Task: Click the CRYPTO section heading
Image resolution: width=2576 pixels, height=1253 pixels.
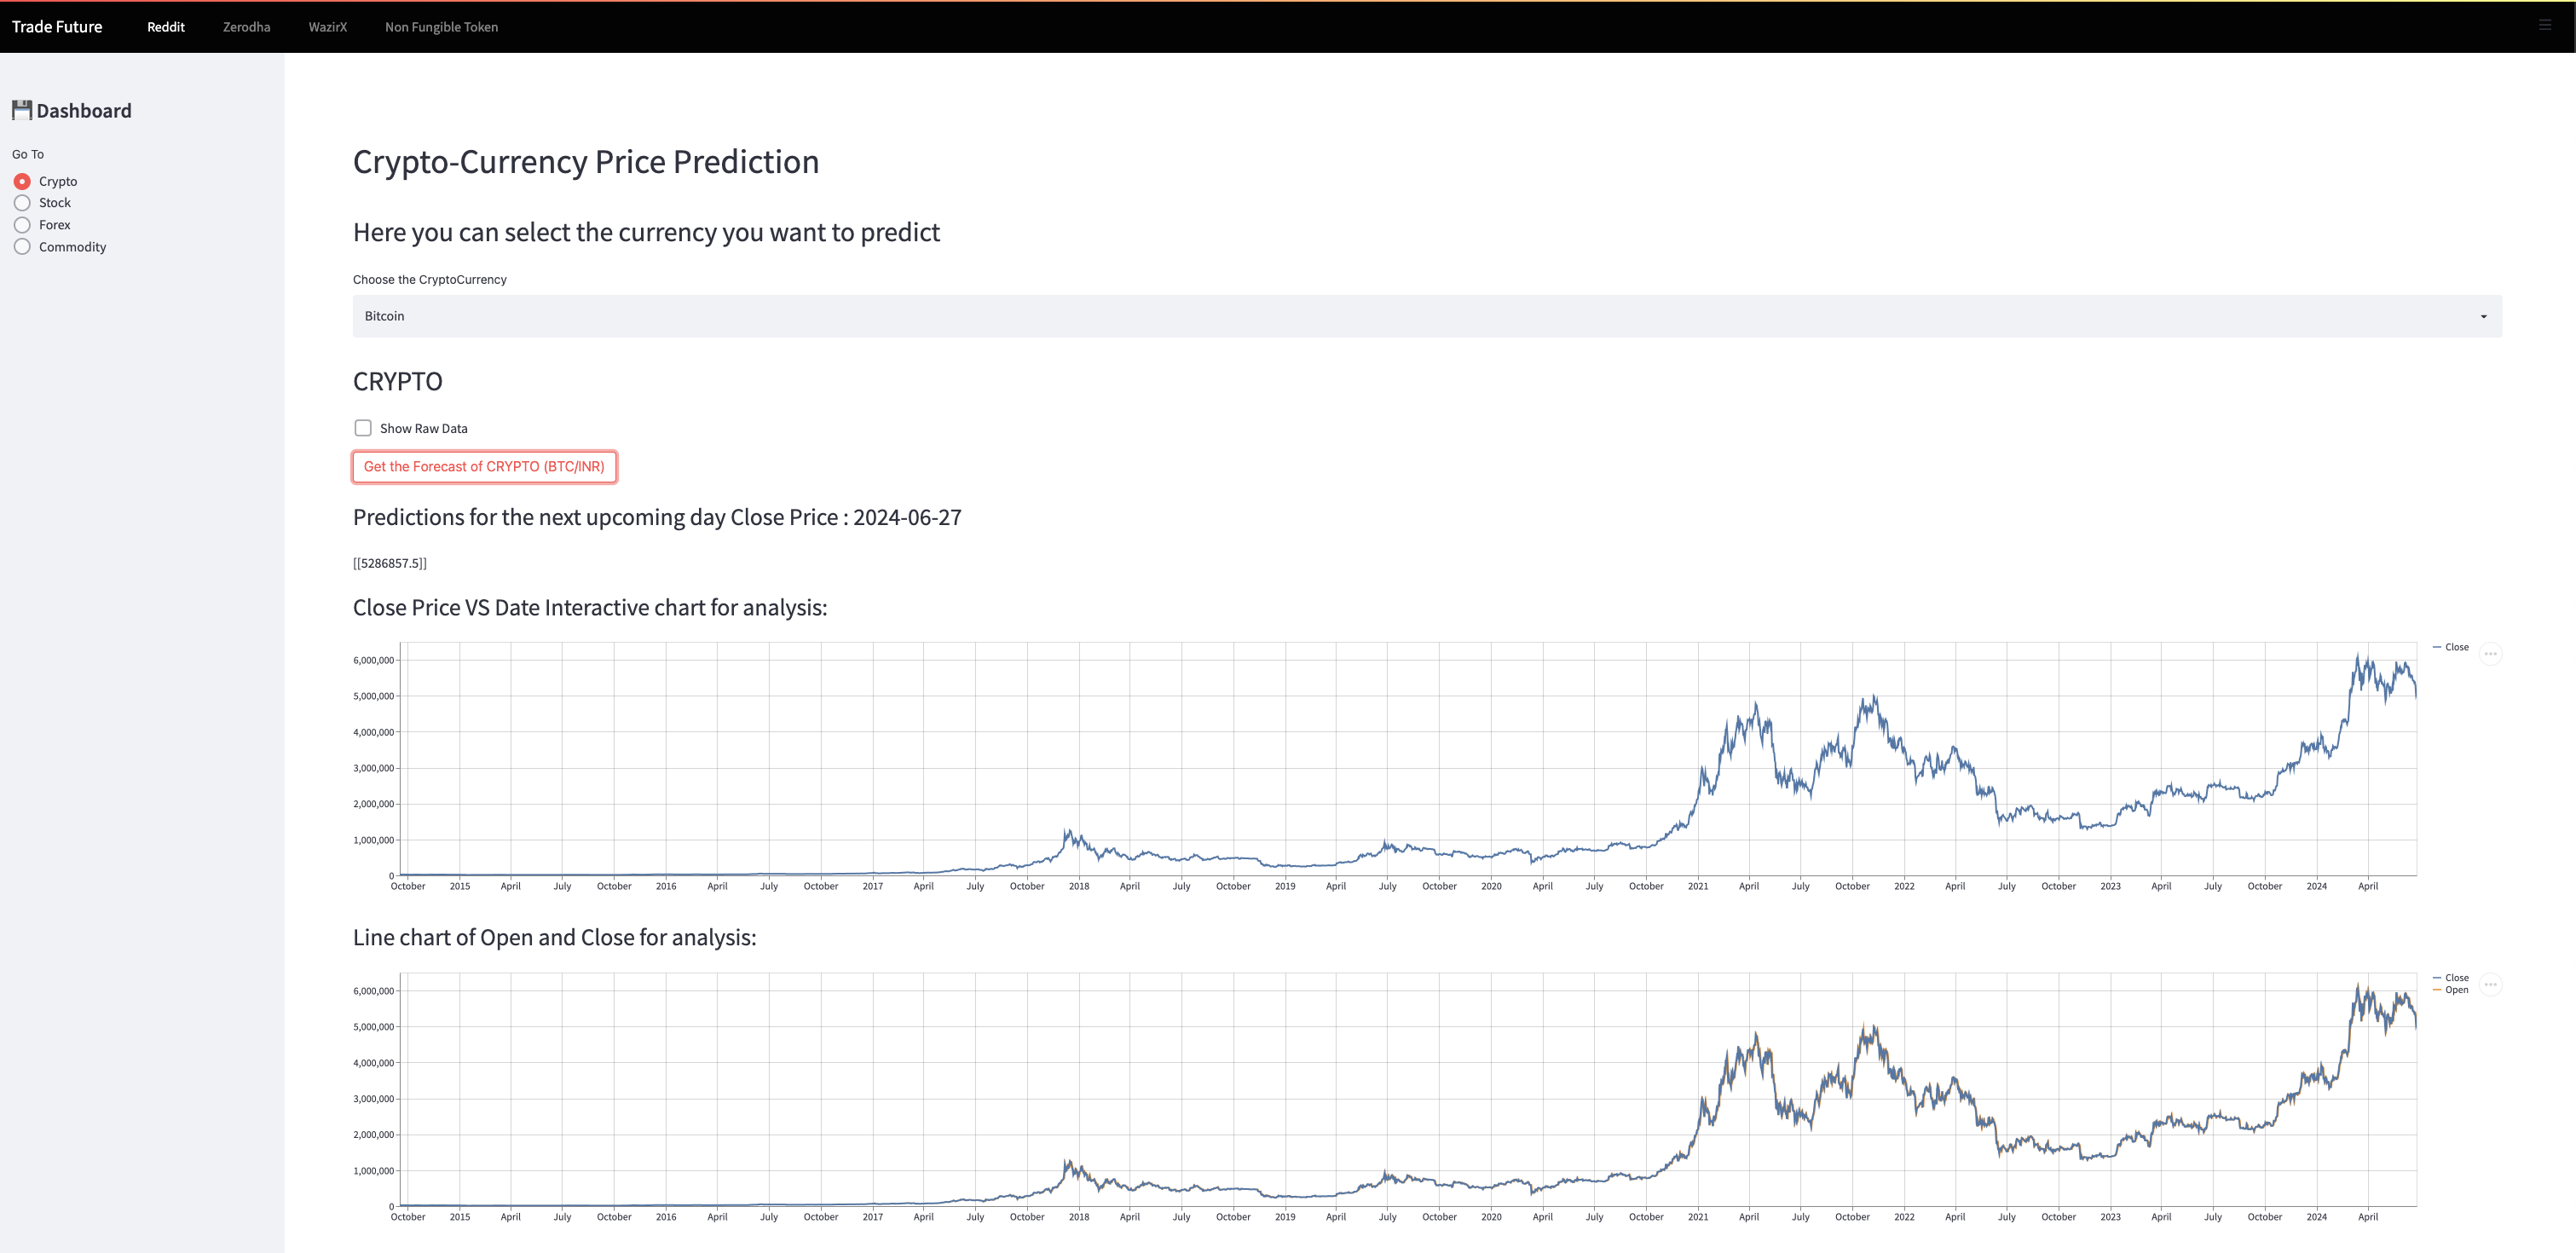Action: click(x=397, y=381)
